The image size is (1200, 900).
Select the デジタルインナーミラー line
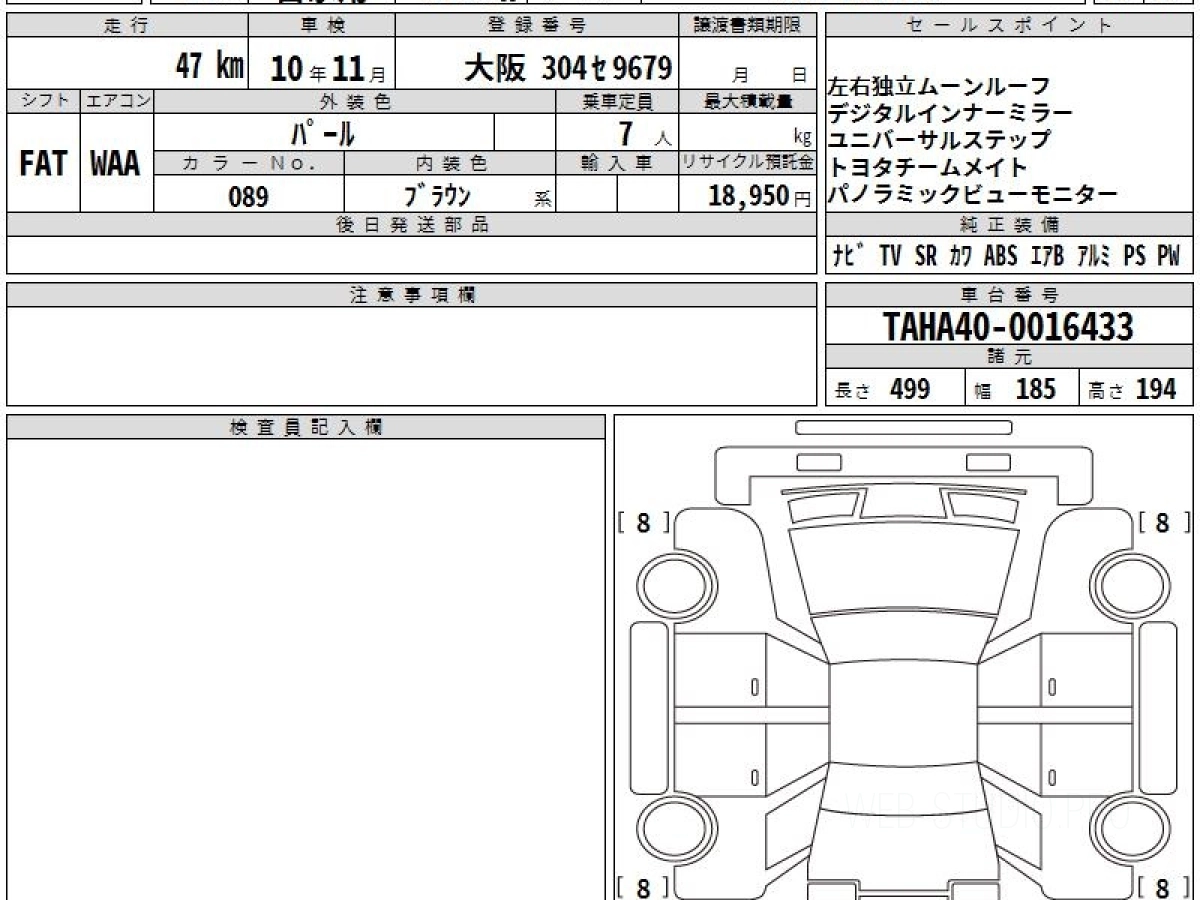pyautogui.click(x=950, y=114)
